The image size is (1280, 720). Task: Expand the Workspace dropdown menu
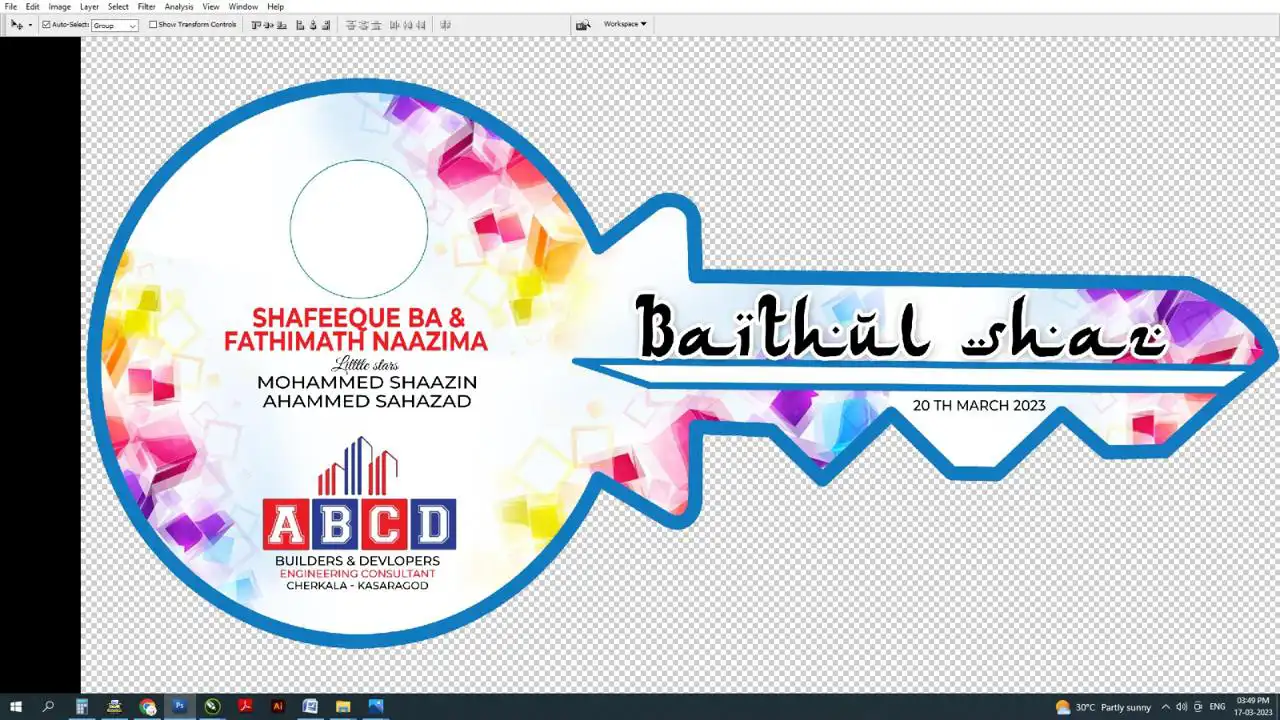click(625, 24)
